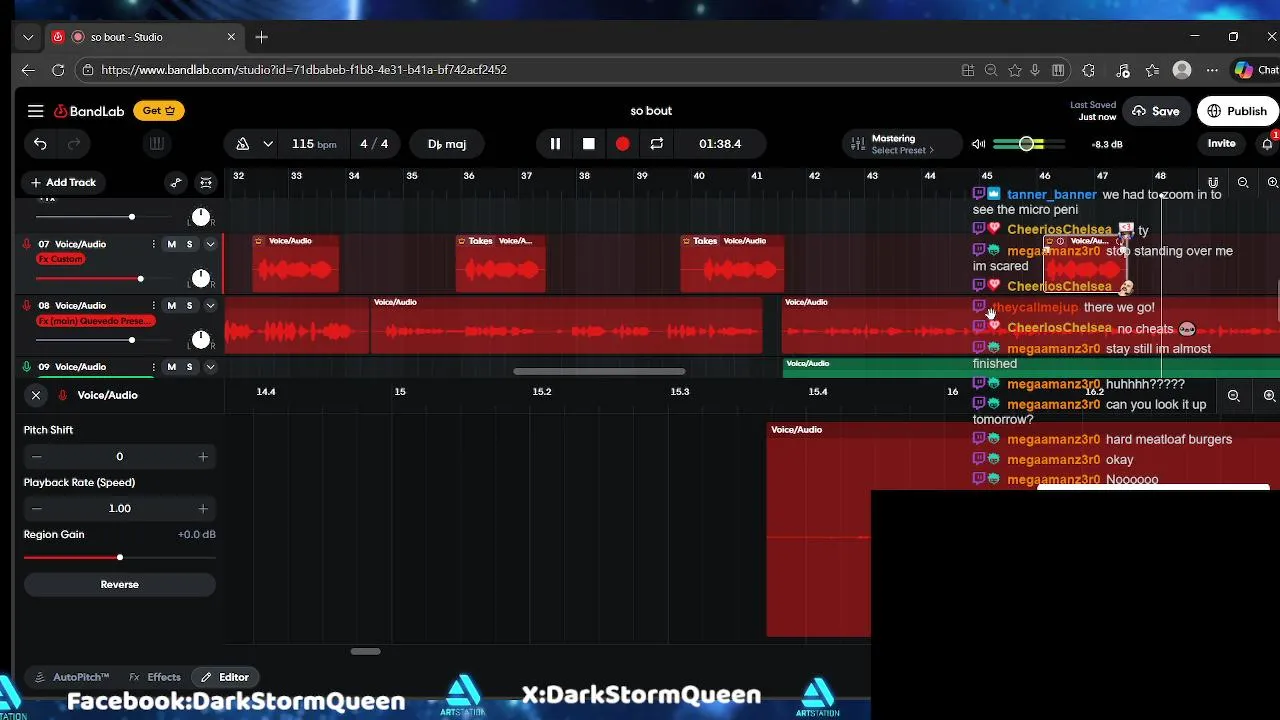Decrease Pitch Shift value

37,457
